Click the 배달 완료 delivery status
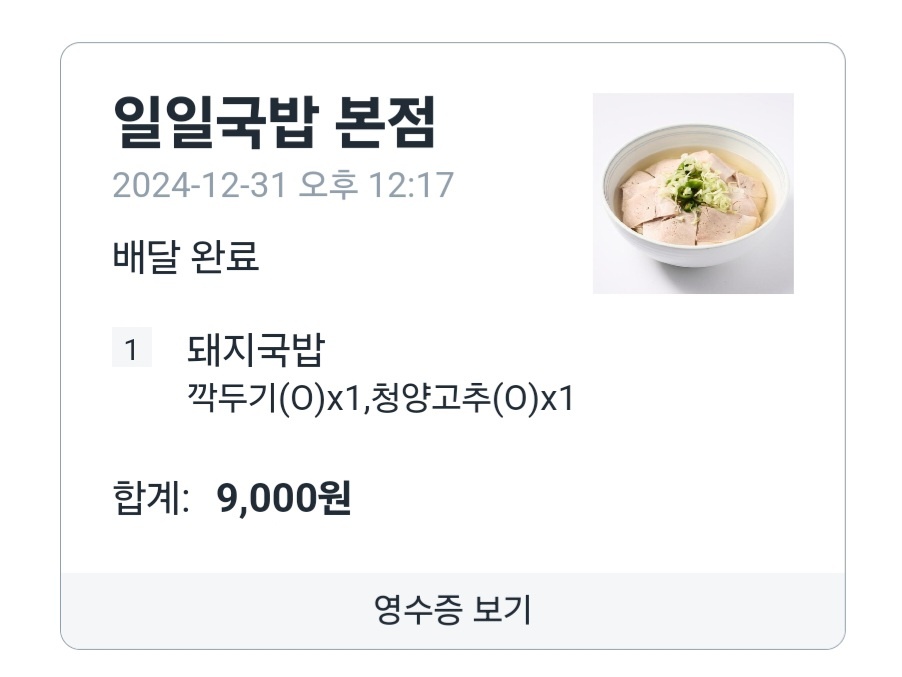The width and height of the screenshot is (902, 677). [186, 257]
